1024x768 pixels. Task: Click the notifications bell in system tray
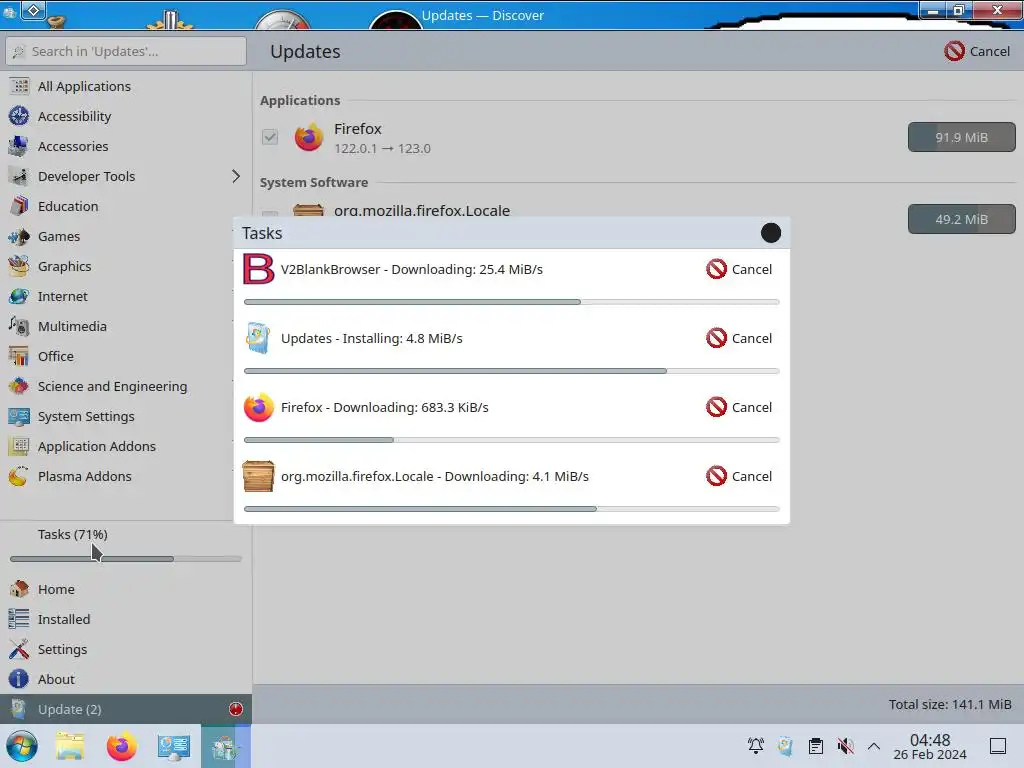point(756,746)
